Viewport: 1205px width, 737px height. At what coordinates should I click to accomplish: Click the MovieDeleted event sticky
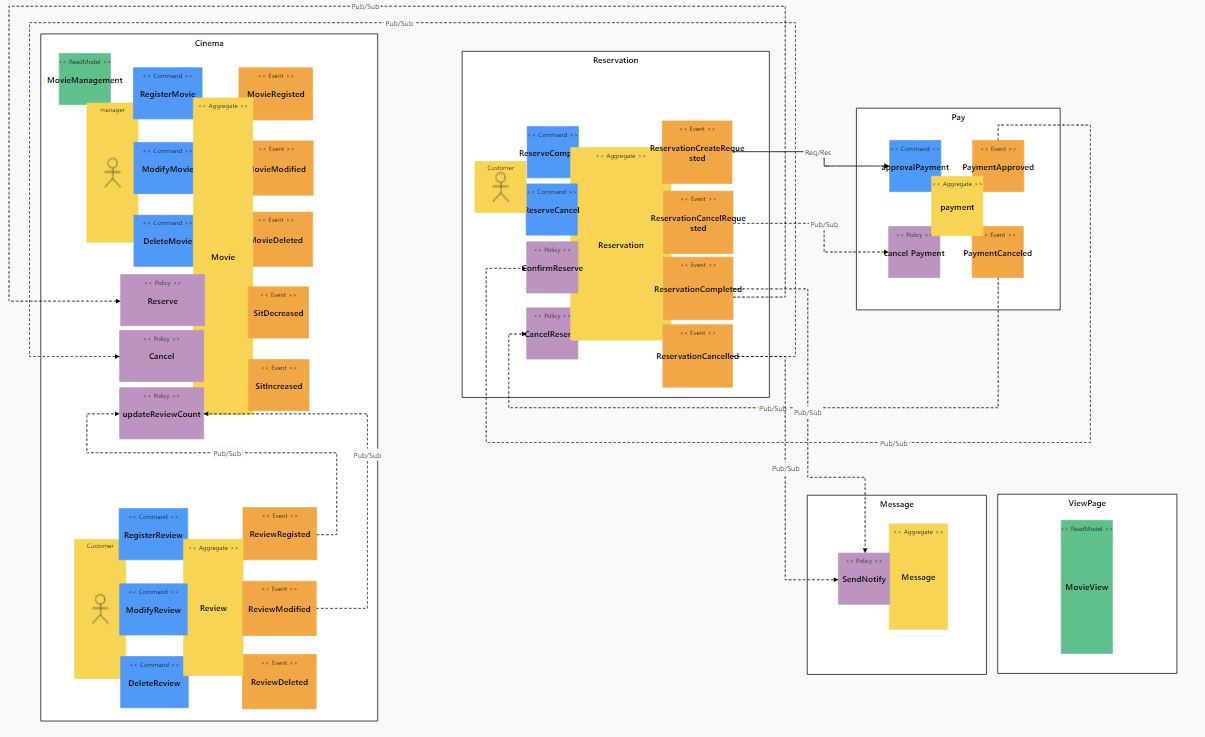click(x=275, y=239)
